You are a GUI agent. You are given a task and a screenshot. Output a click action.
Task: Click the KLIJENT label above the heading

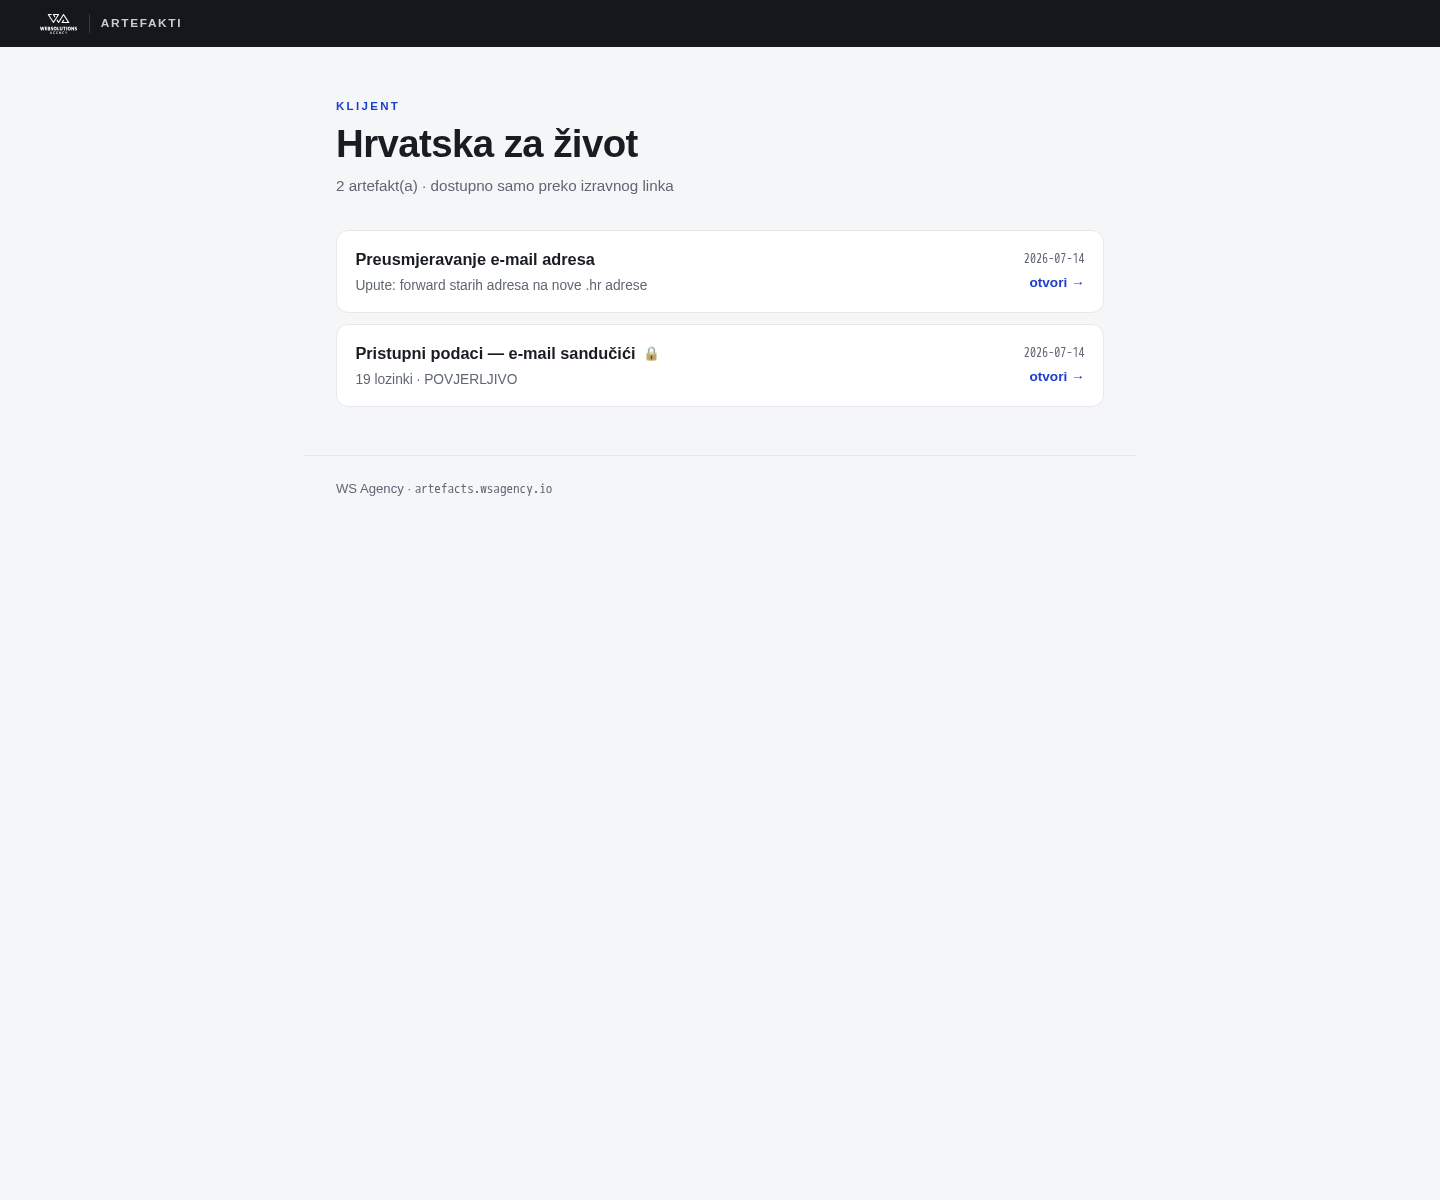pyautogui.click(x=368, y=106)
